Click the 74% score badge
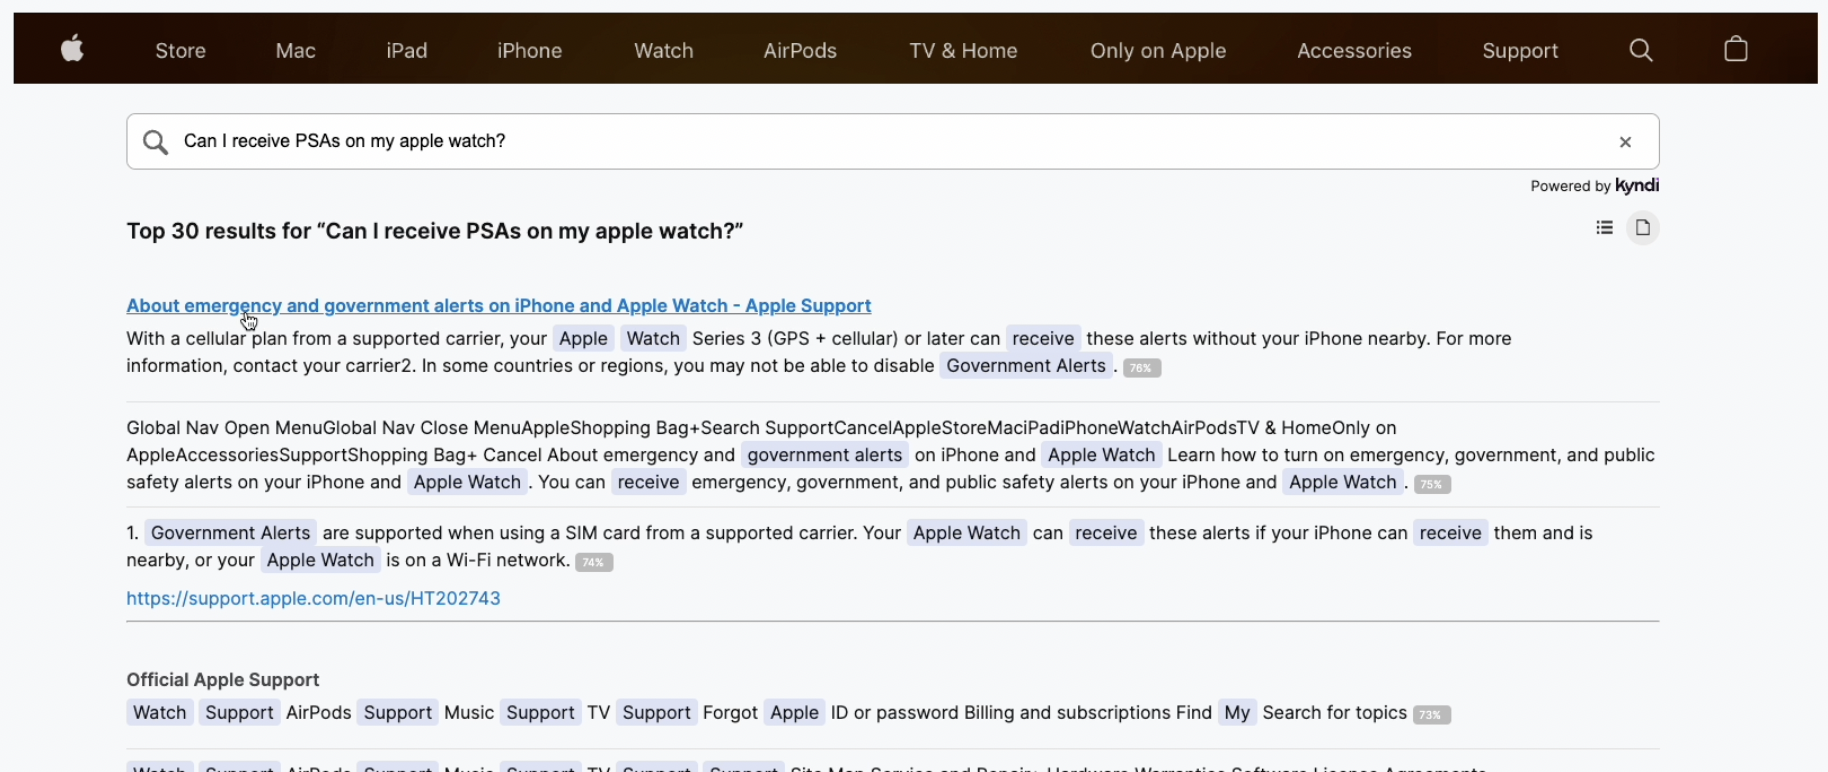 (594, 563)
